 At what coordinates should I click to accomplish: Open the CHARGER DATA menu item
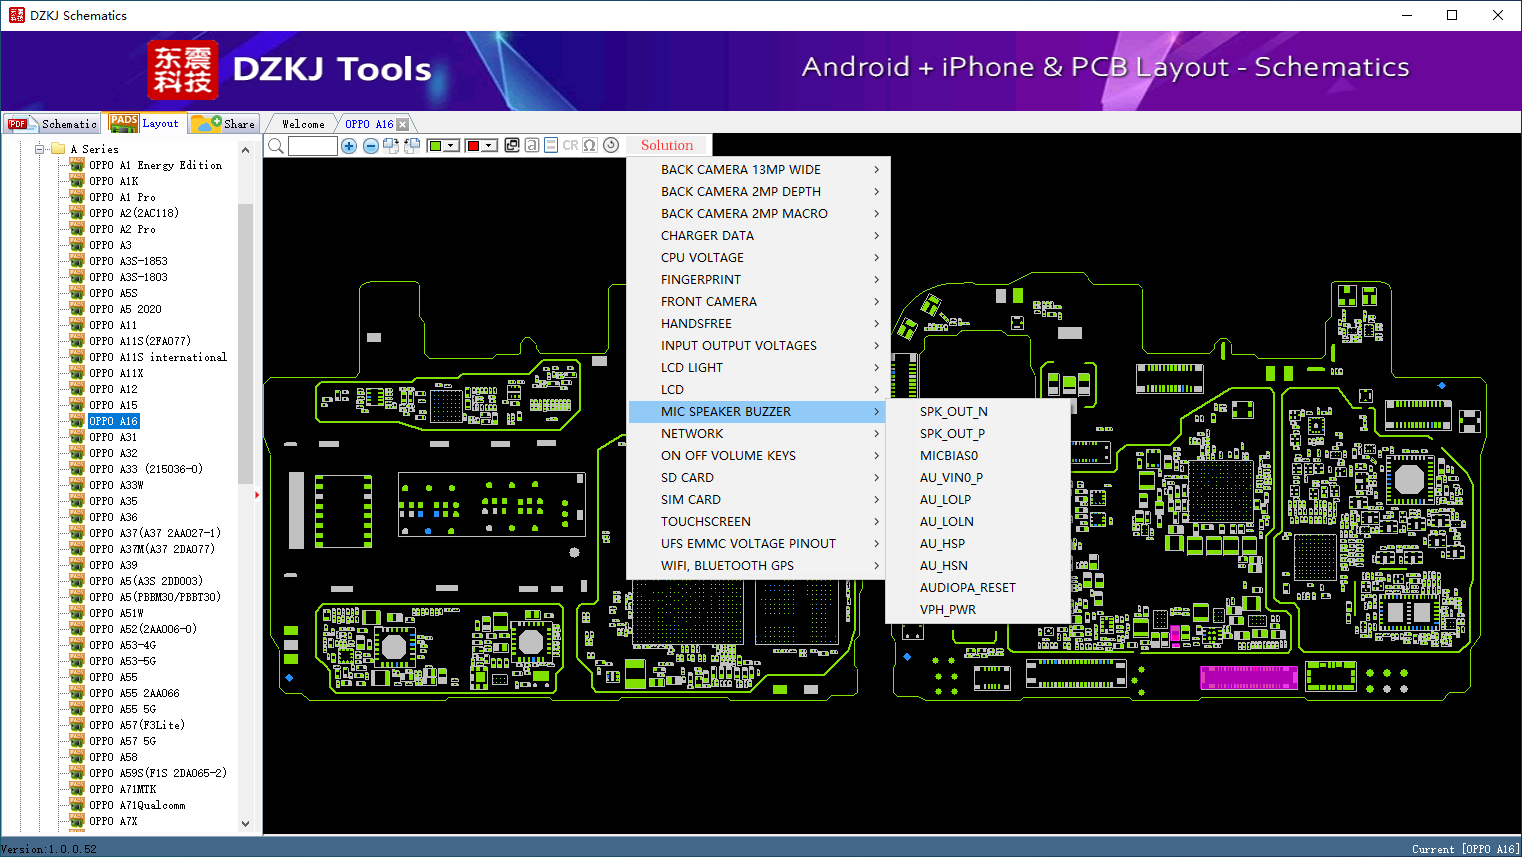point(759,236)
